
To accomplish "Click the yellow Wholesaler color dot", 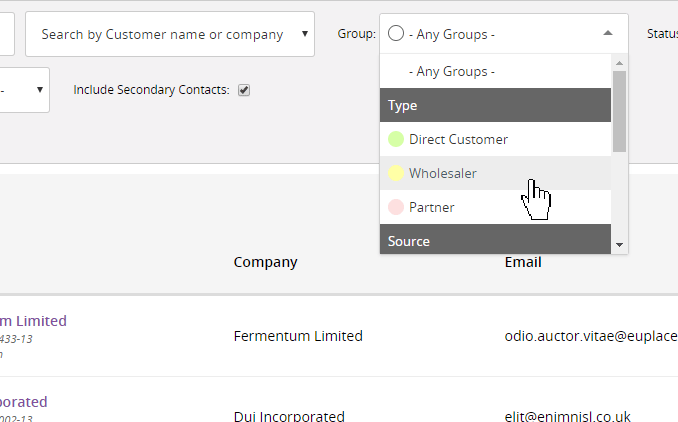I will [x=396, y=173].
